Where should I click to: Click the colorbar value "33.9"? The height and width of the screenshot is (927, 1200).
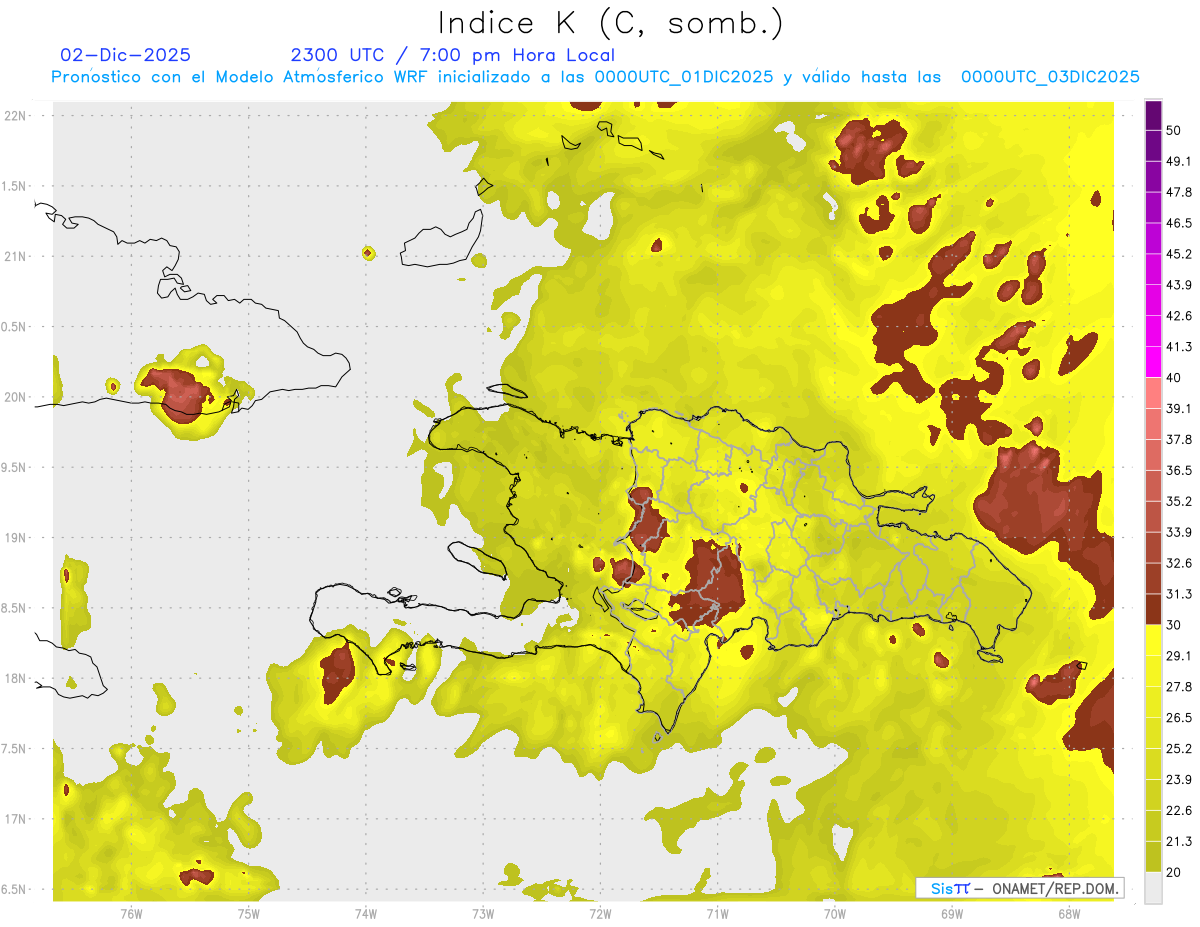(x=1179, y=532)
